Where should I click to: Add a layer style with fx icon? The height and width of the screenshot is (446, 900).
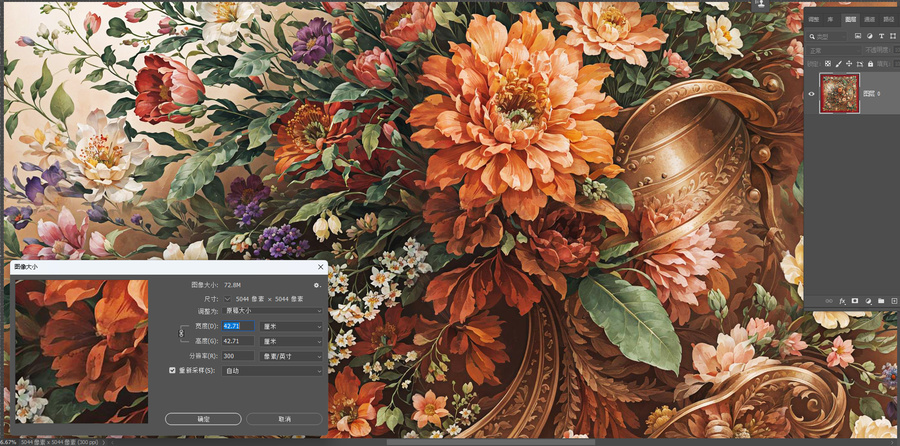(843, 301)
